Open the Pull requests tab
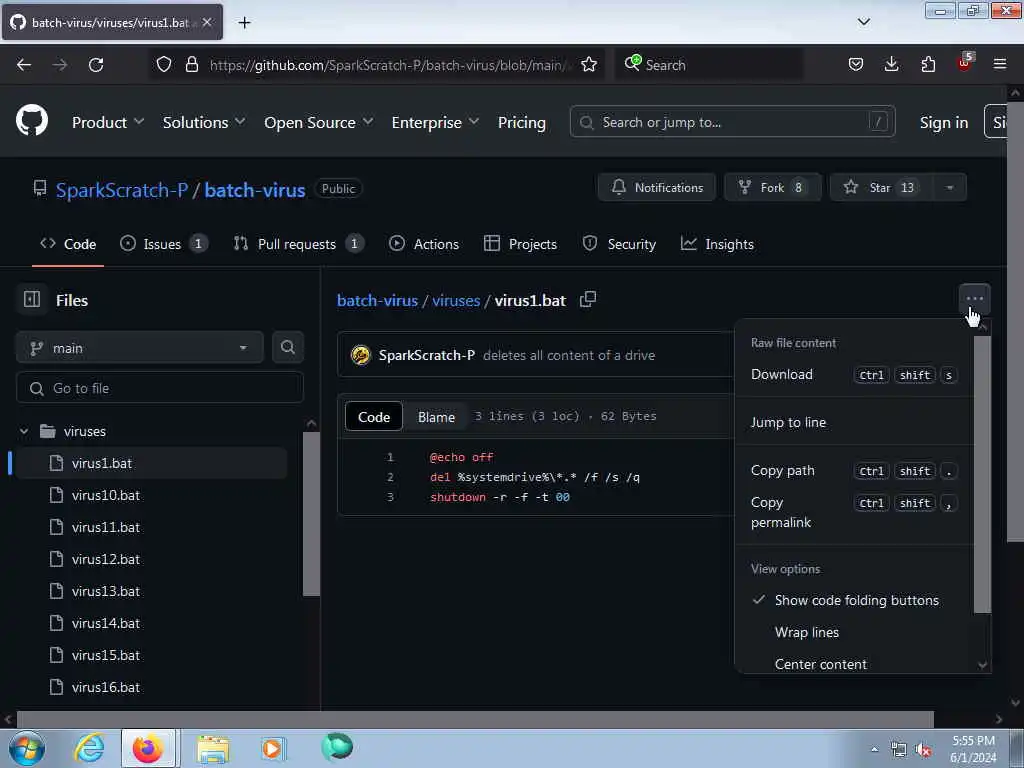 tap(298, 244)
